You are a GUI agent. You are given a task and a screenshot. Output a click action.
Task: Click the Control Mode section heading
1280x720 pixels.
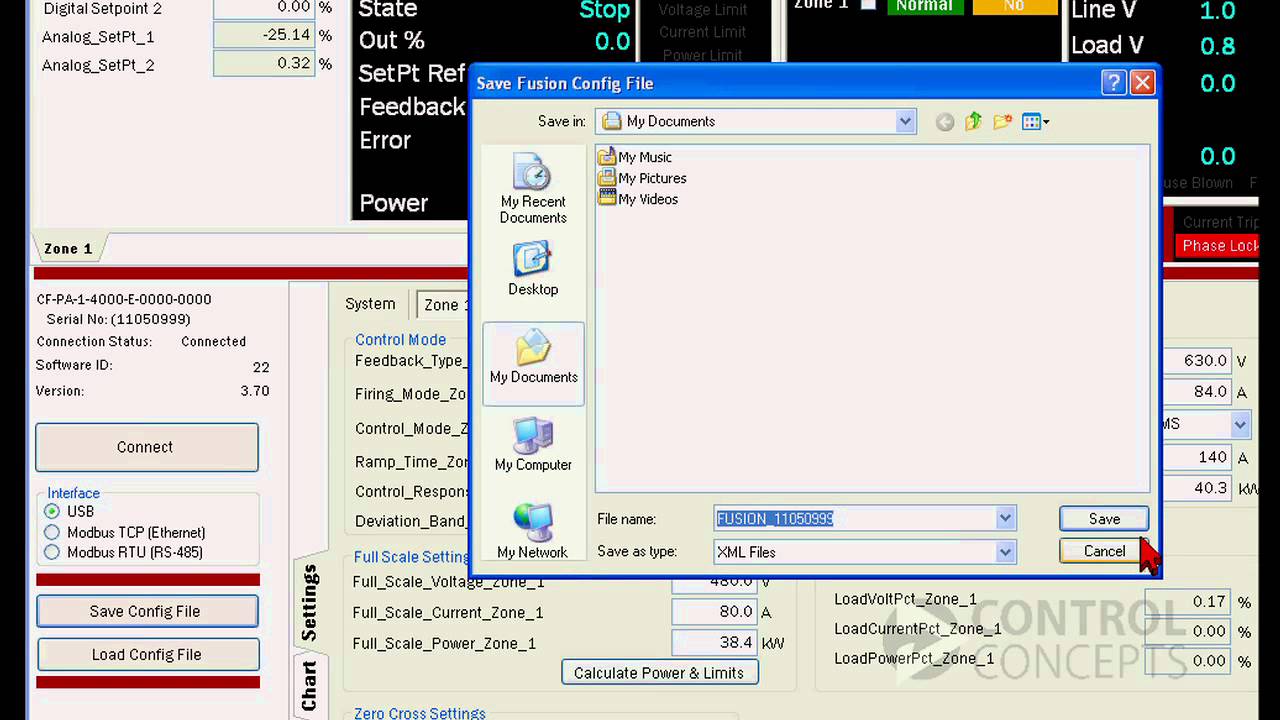pos(400,340)
